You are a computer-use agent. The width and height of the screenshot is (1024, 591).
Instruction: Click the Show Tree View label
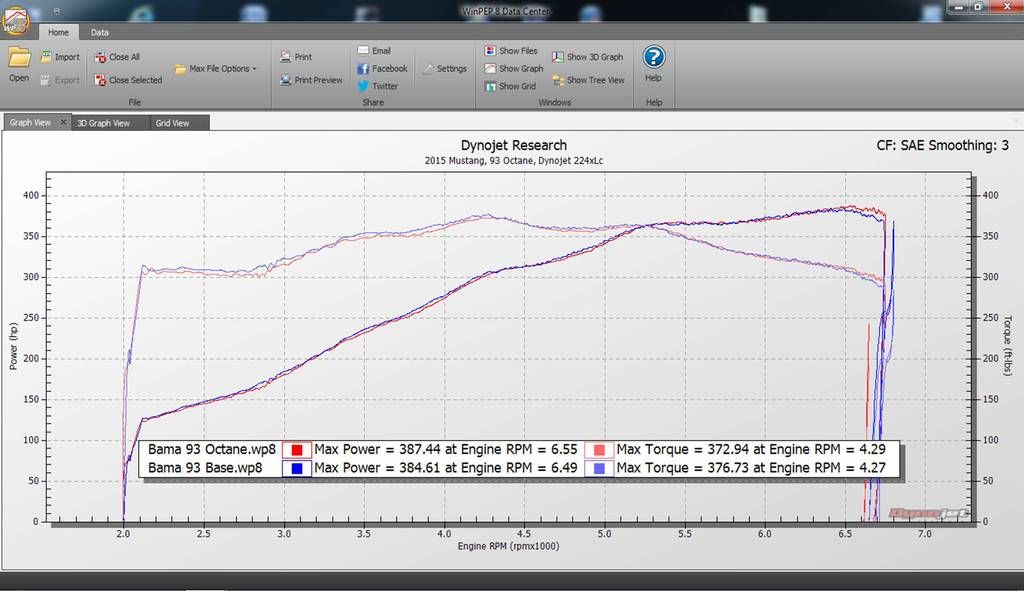pyautogui.click(x=596, y=80)
